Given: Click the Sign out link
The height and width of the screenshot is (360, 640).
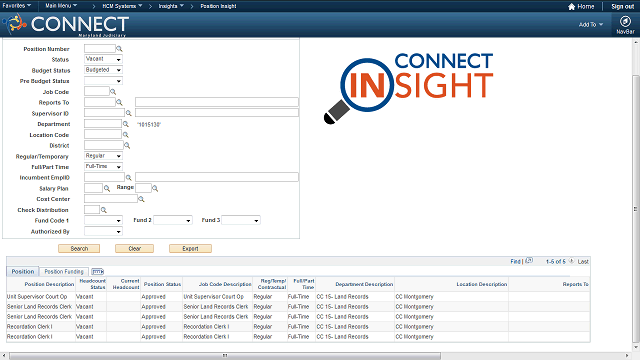Looking at the screenshot, I should pos(622,7).
